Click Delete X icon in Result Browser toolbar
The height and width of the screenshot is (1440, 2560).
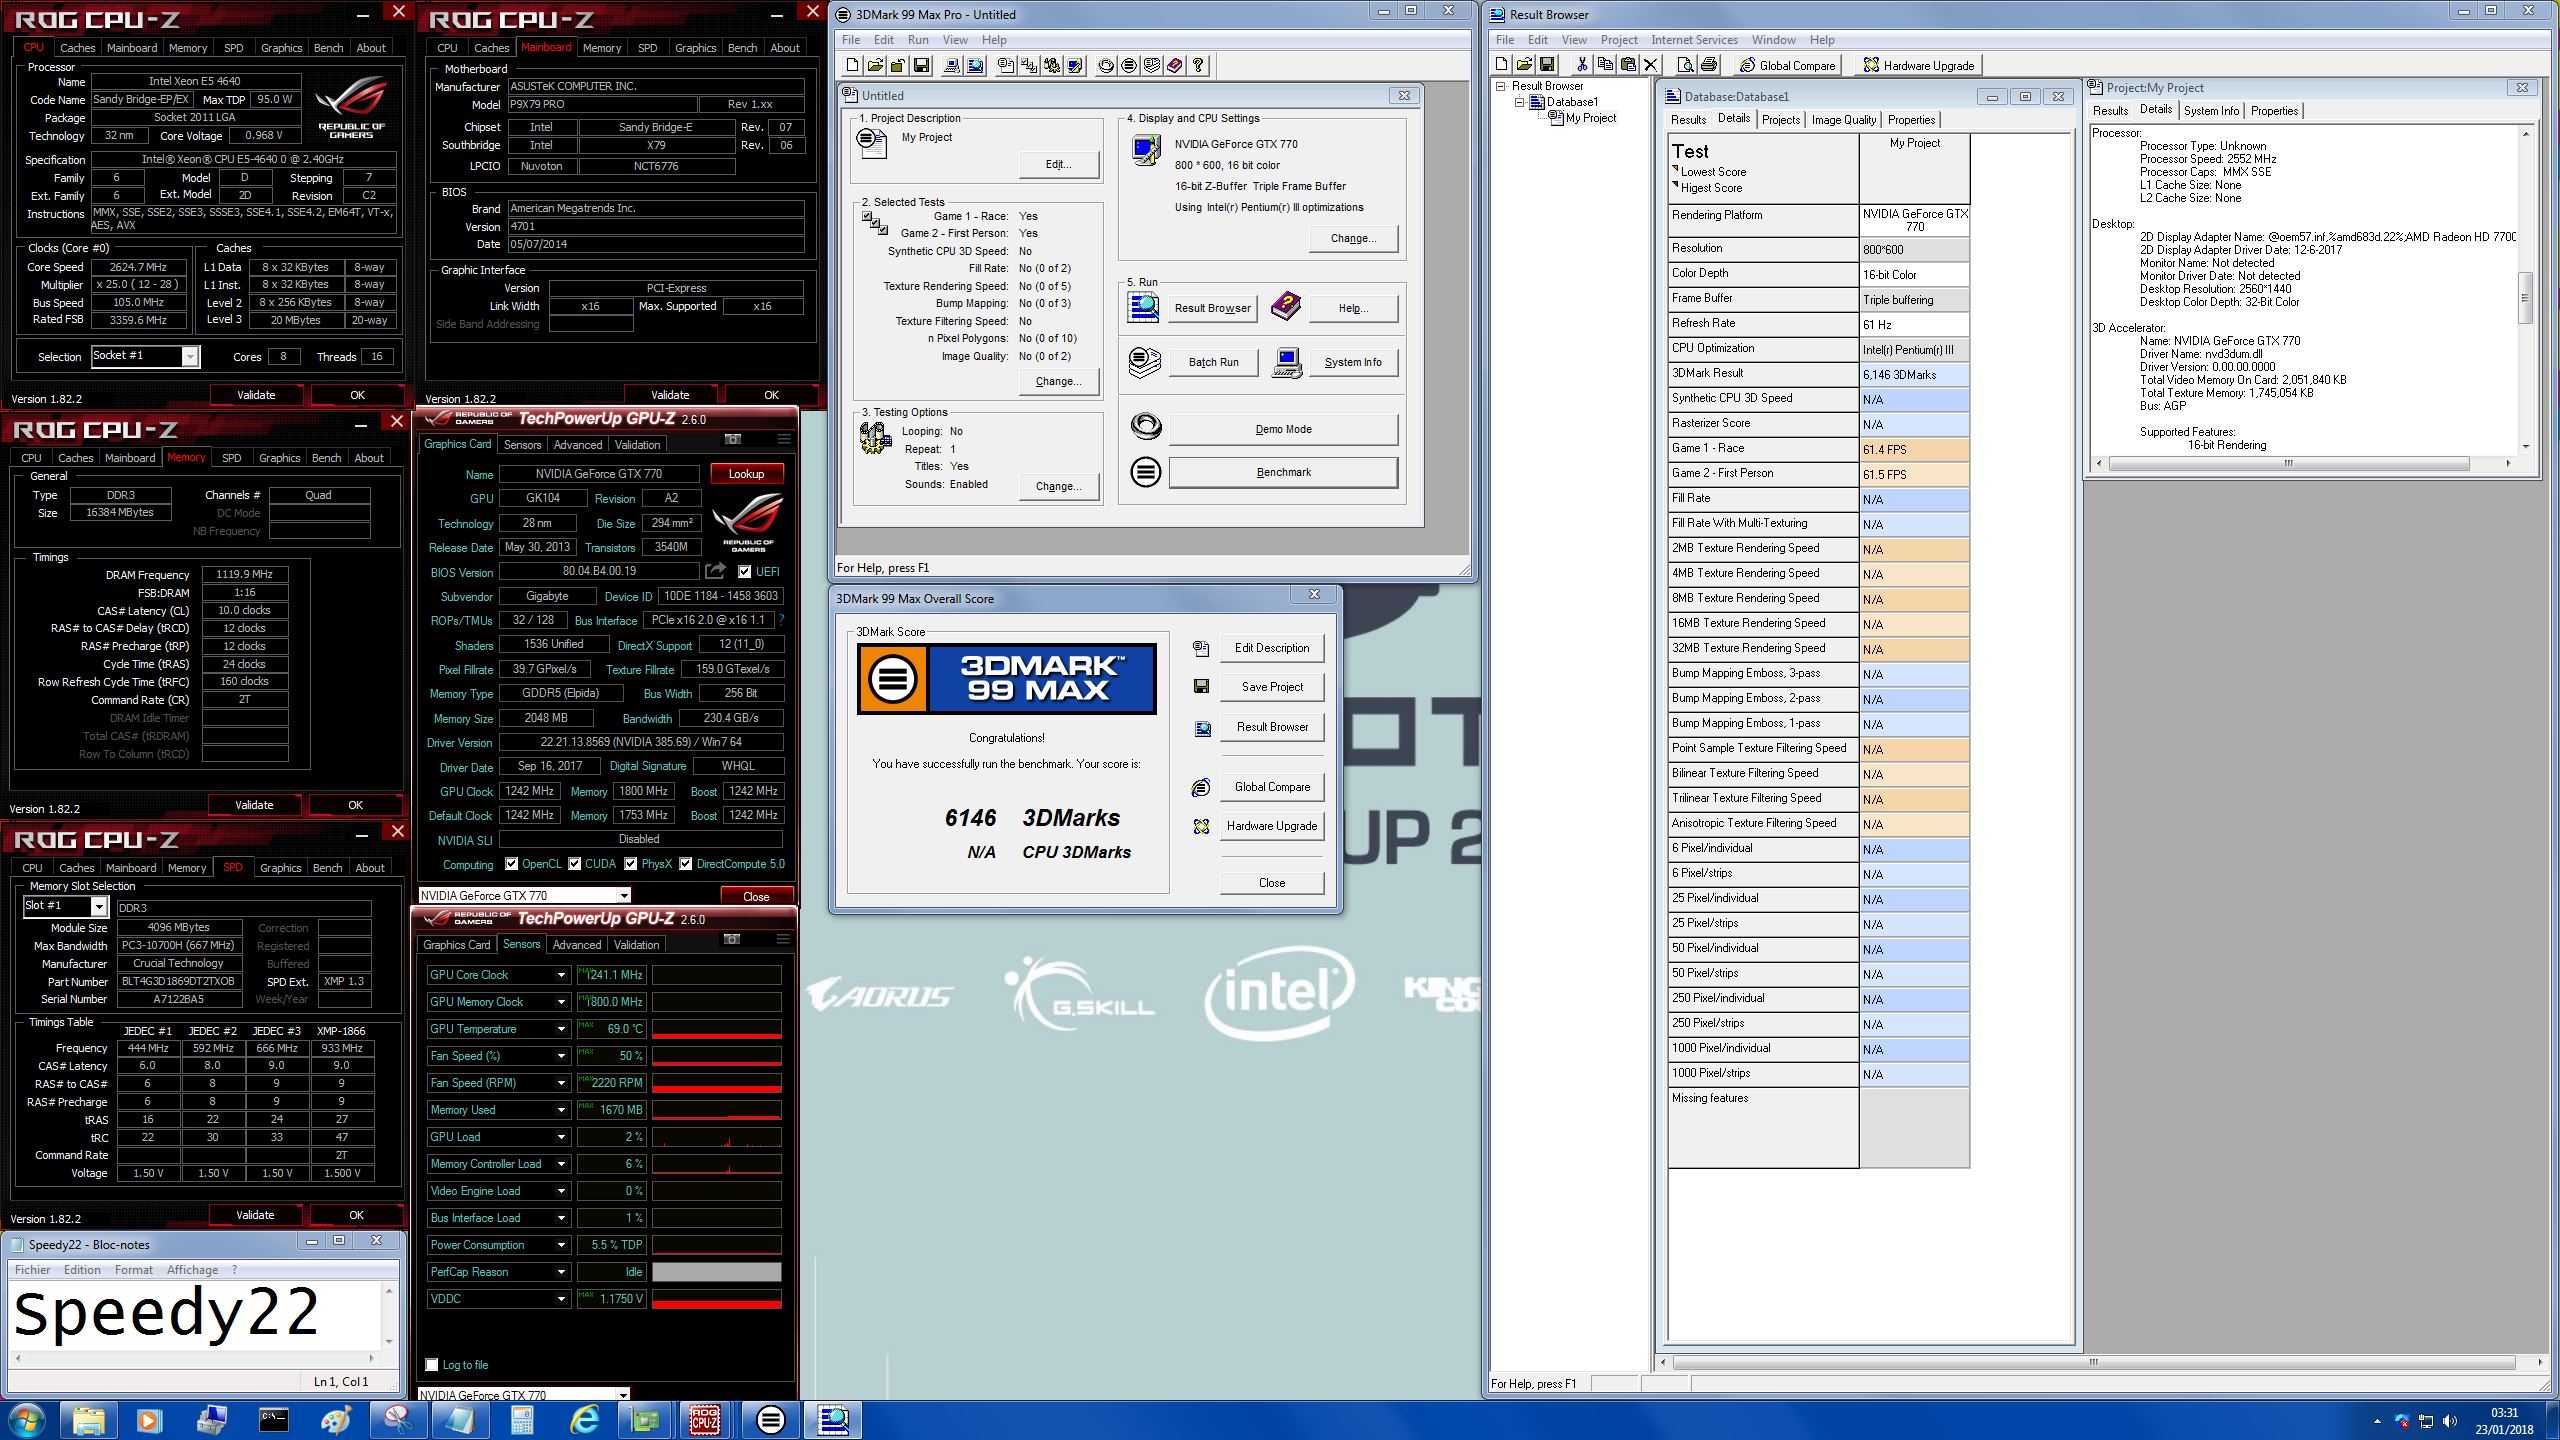pos(1651,65)
